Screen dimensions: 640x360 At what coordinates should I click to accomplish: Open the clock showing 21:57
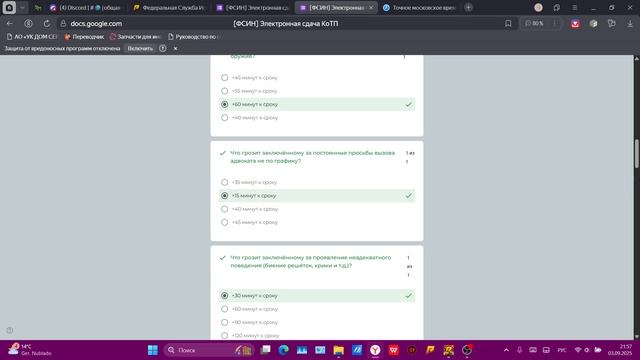(620, 350)
